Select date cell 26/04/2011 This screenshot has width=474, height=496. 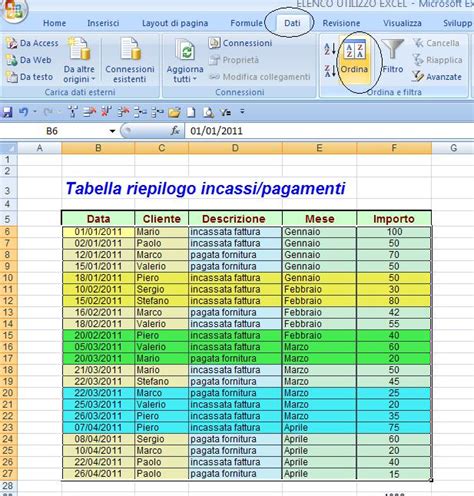click(x=98, y=474)
